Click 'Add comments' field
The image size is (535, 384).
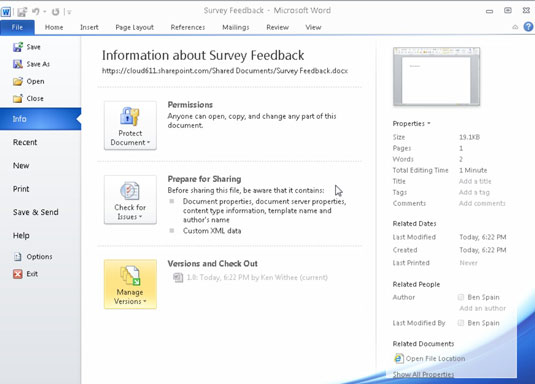[482, 203]
